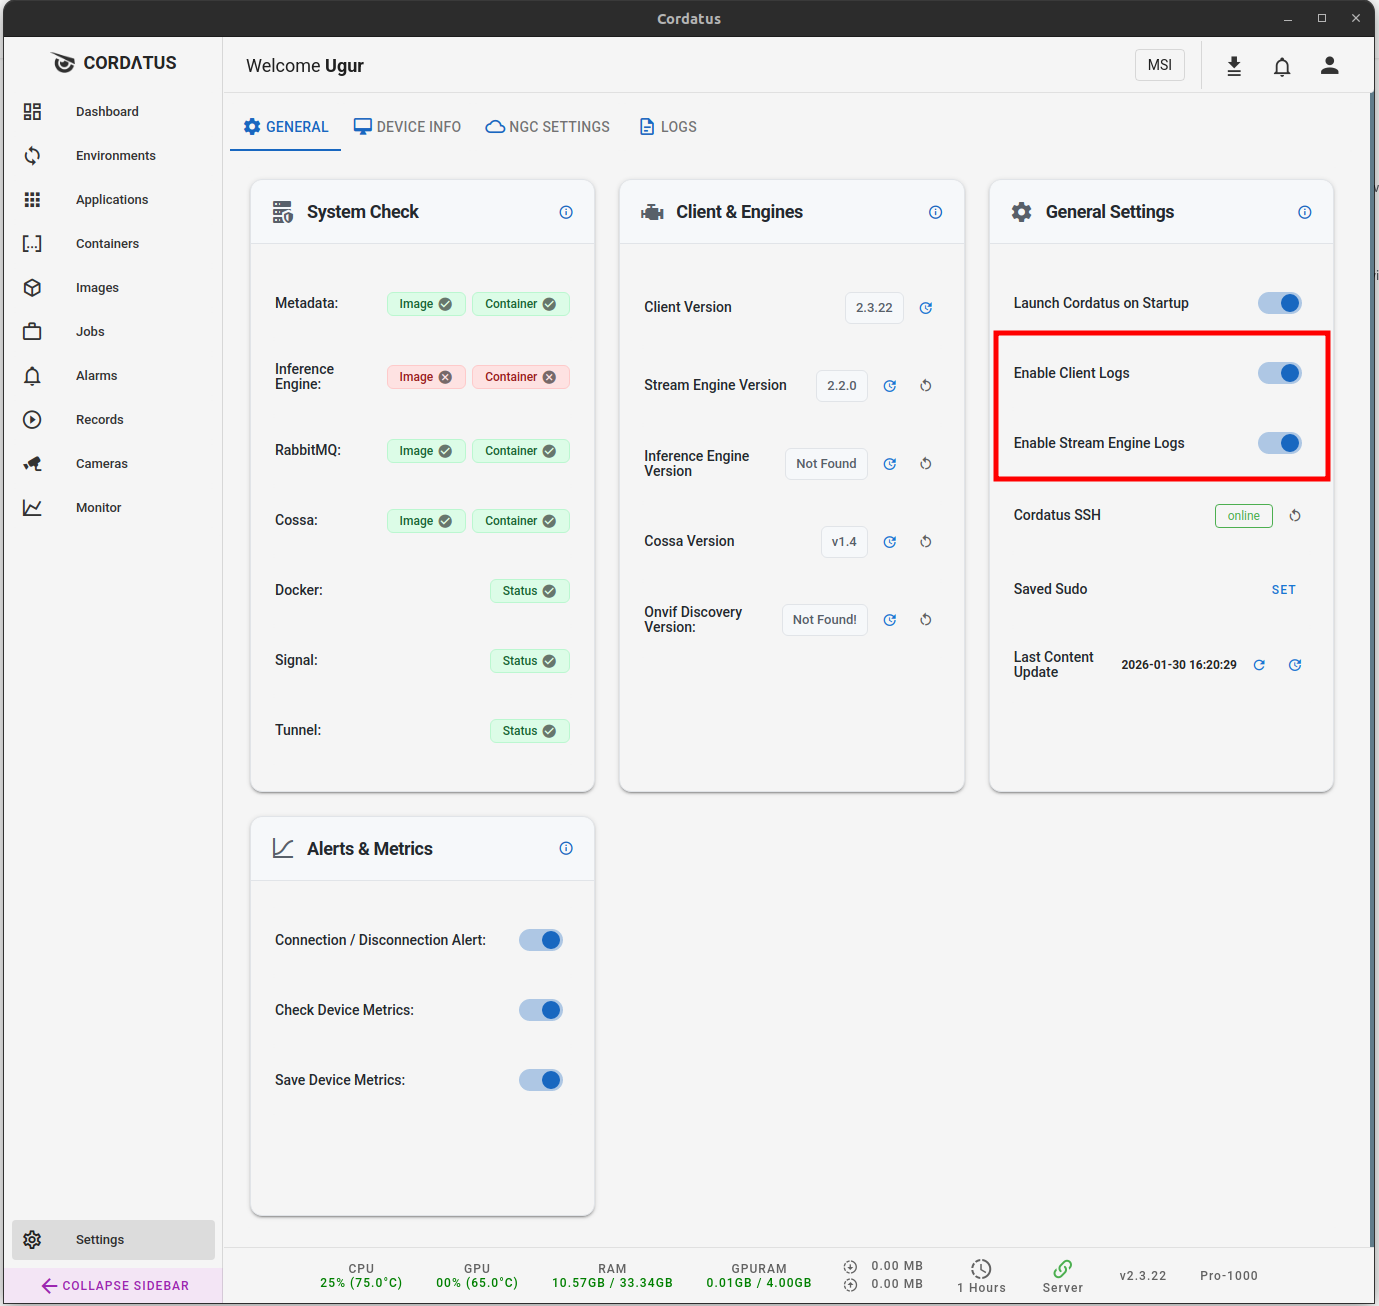Open the notifications bell in header

(1281, 66)
